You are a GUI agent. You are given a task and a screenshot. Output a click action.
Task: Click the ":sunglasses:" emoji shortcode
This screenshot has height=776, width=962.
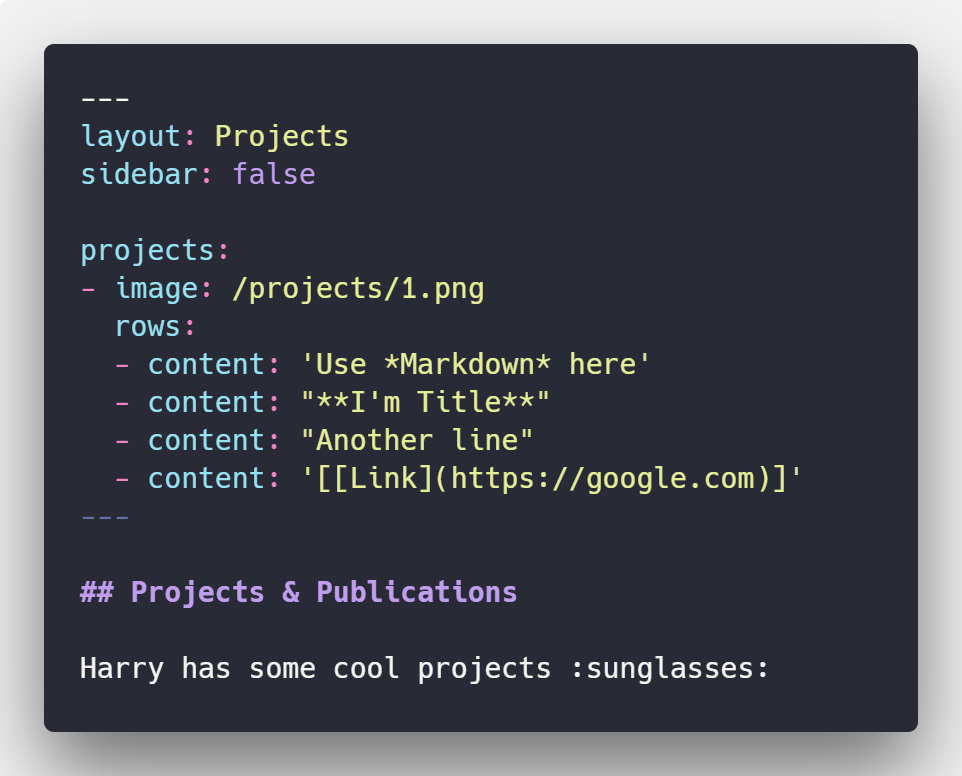pyautogui.click(x=669, y=667)
